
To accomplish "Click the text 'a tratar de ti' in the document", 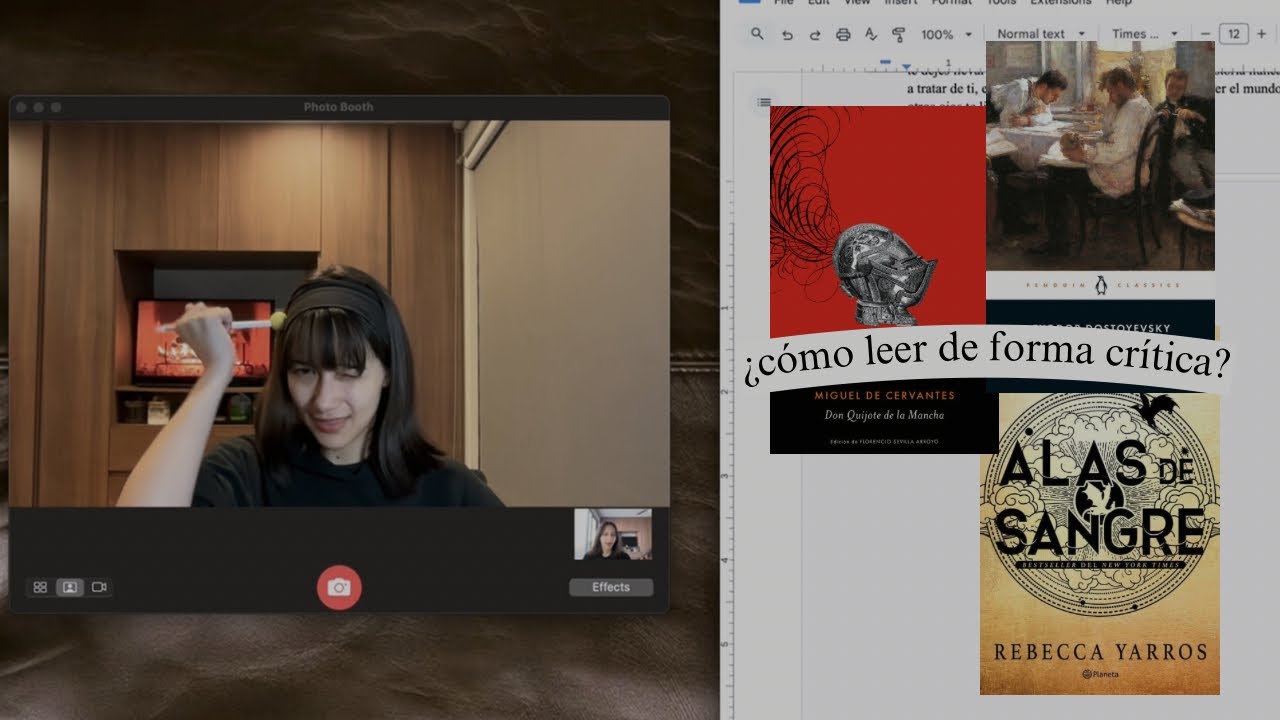I will point(940,88).
